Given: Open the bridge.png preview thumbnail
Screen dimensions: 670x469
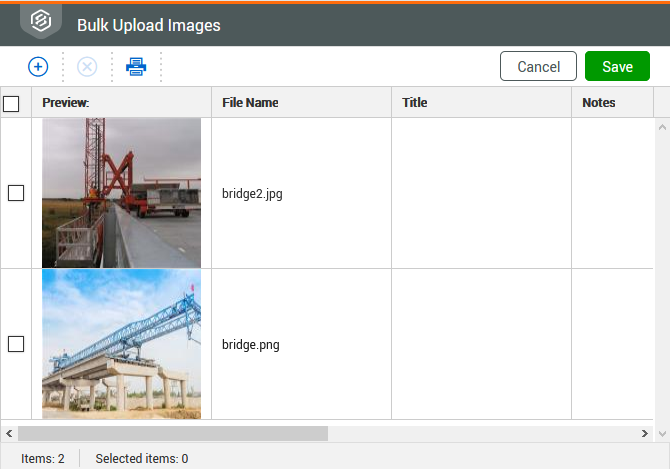Looking at the screenshot, I should 121,344.
